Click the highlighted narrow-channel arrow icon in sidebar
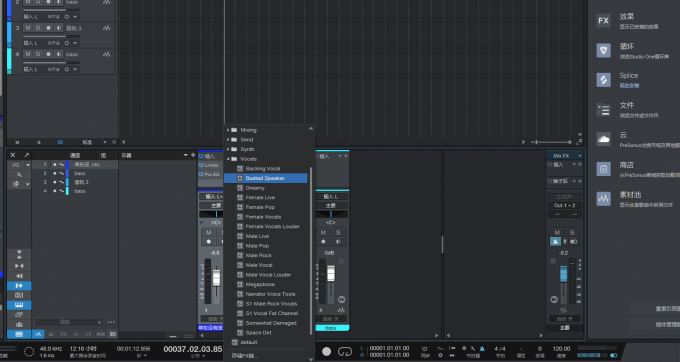Screen dimensions: 680x362 click(19, 286)
